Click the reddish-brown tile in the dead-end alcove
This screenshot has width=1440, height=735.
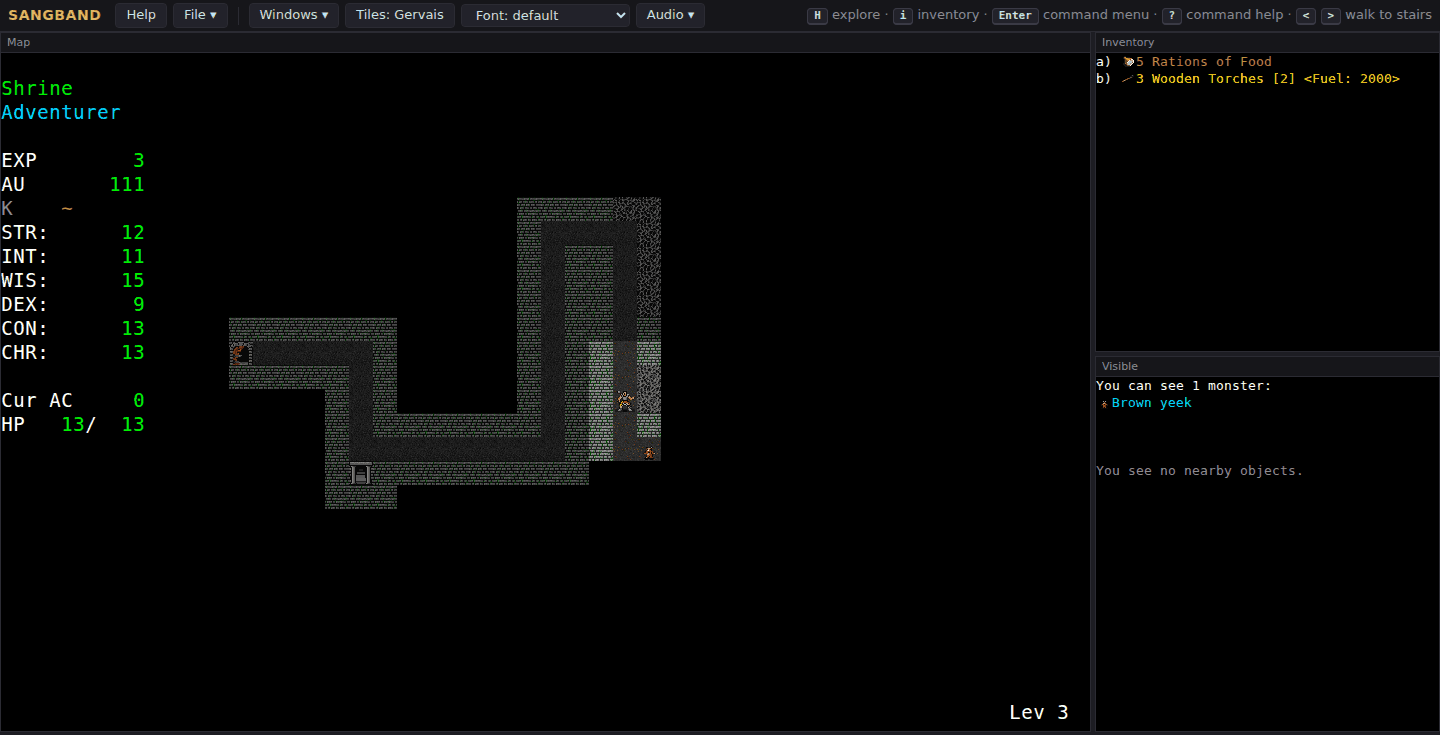pos(240,353)
